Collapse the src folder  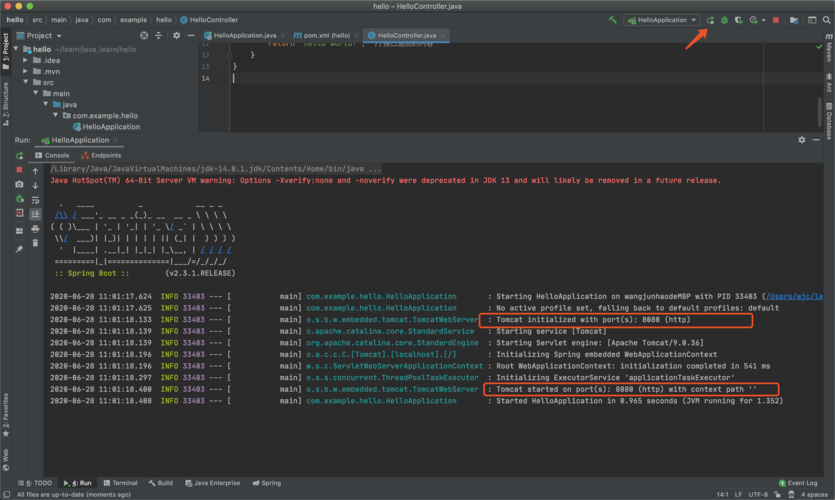click(25, 82)
